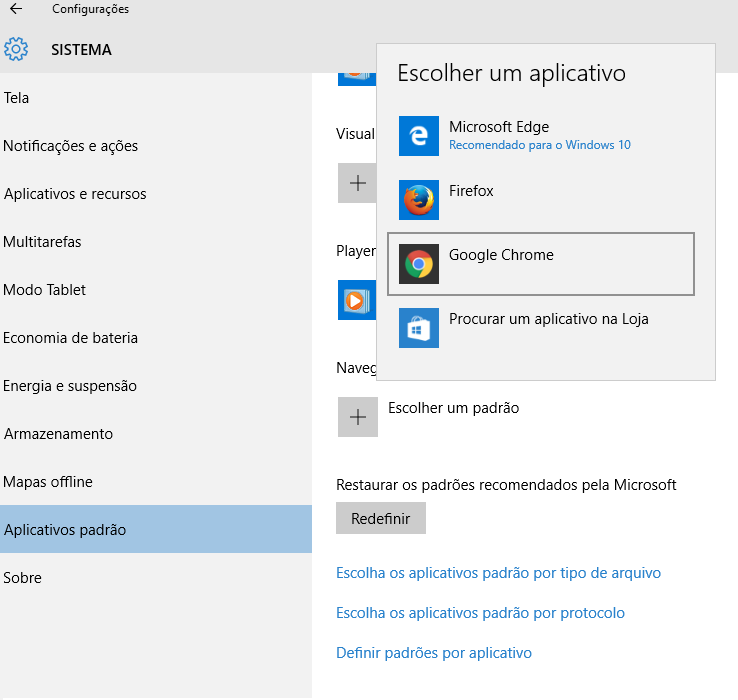
Task: Open Energia e suspensão settings
Action: click(156, 386)
